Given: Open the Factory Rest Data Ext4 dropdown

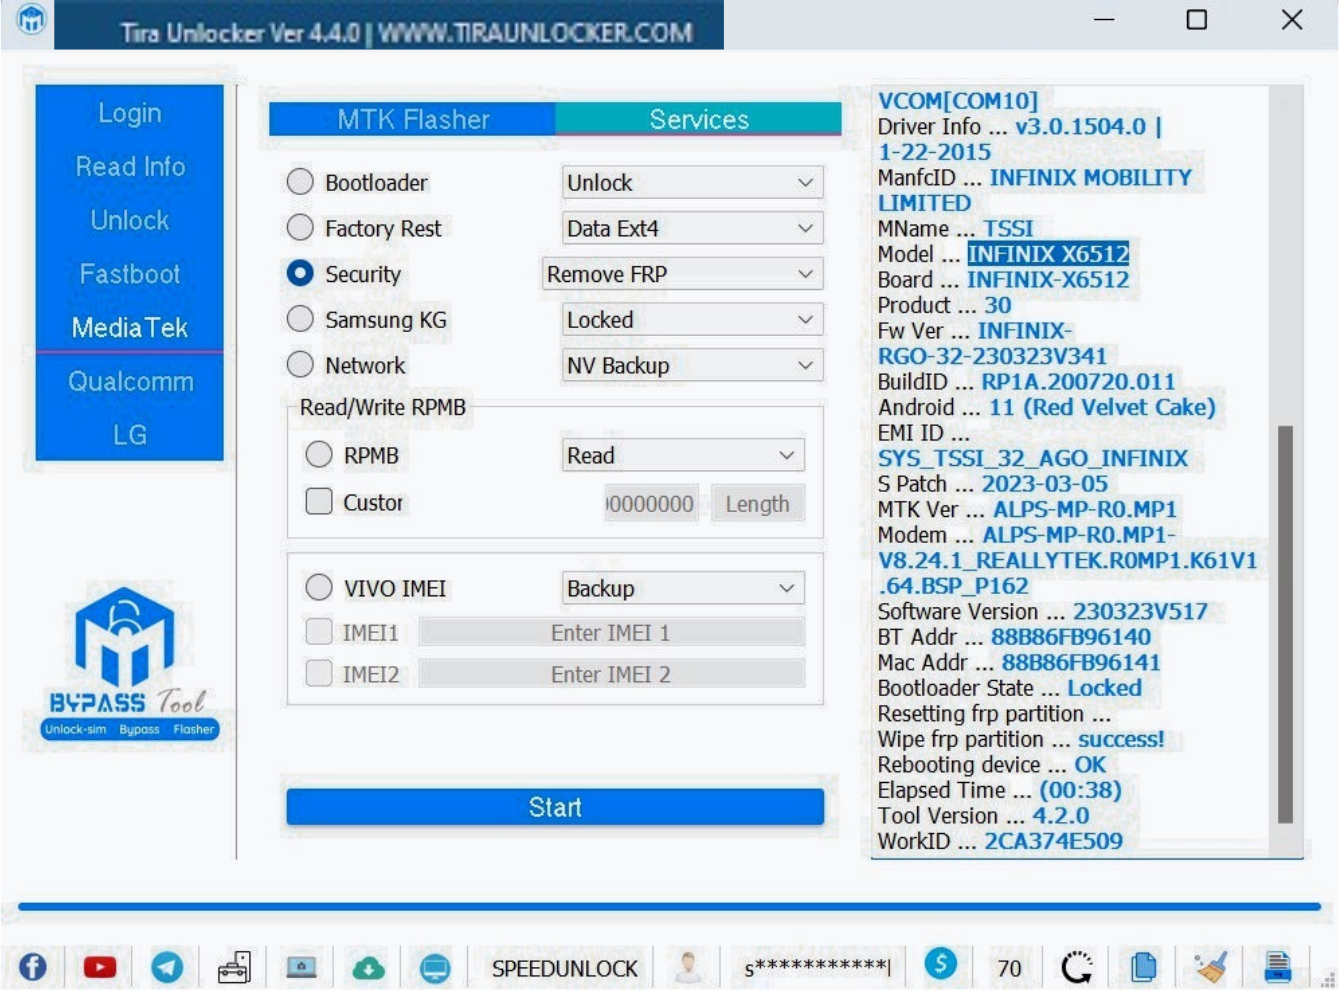Looking at the screenshot, I should [x=692, y=228].
